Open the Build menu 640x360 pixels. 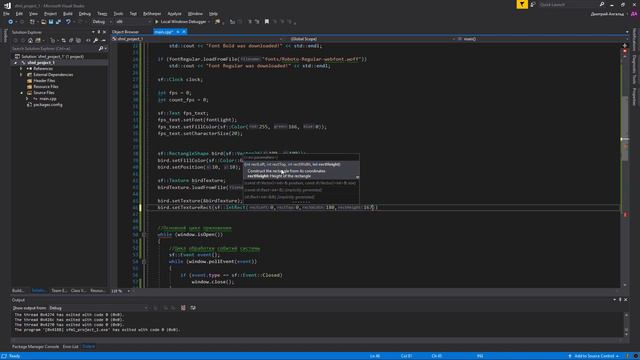(68, 13)
